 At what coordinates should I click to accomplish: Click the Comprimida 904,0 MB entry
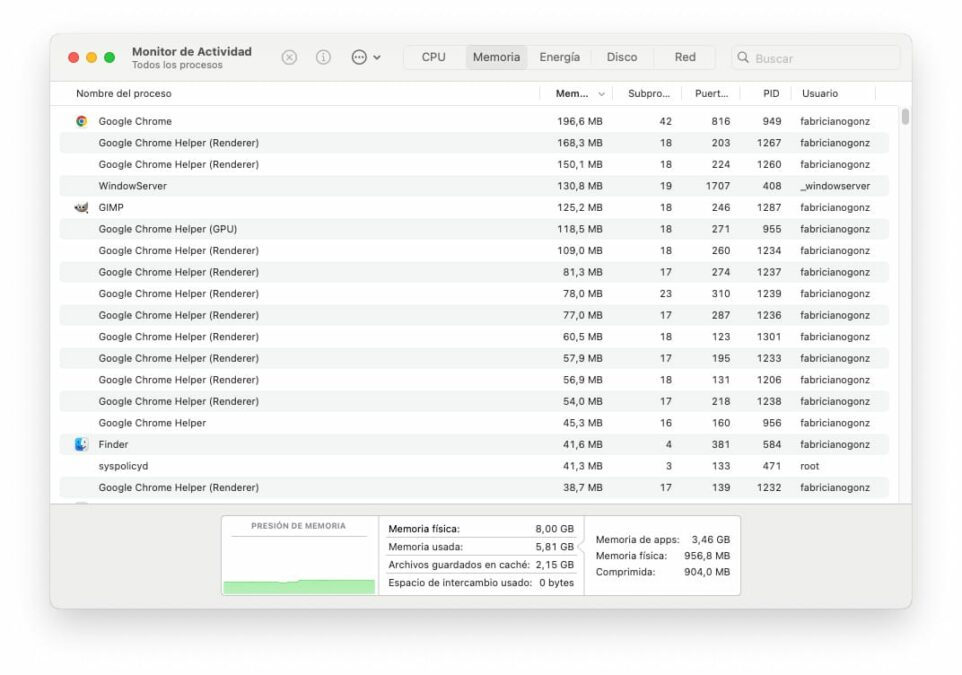coord(663,572)
